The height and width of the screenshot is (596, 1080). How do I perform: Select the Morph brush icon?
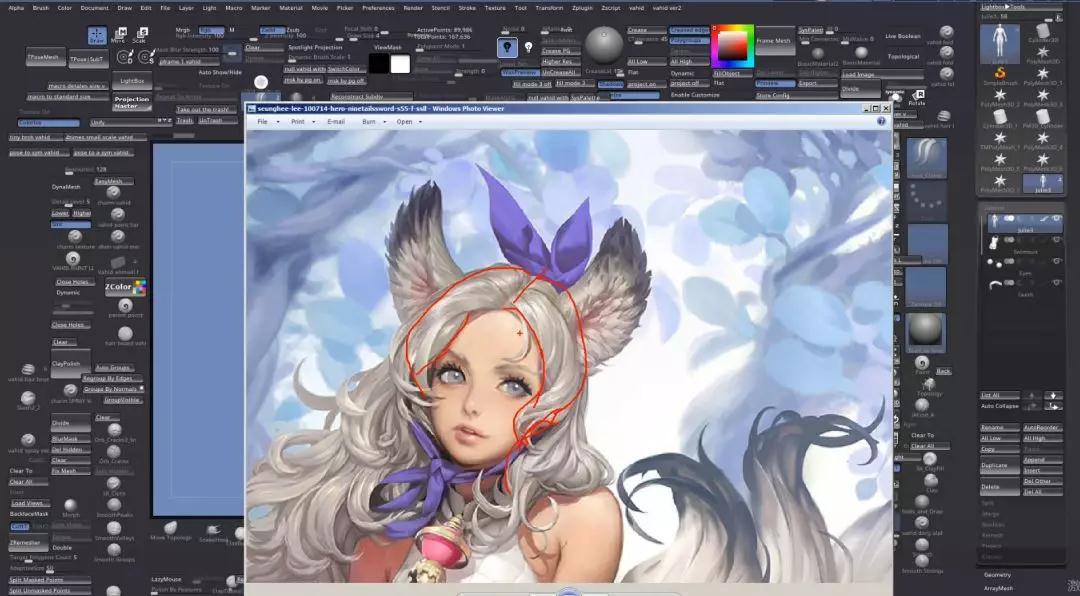click(x=70, y=506)
